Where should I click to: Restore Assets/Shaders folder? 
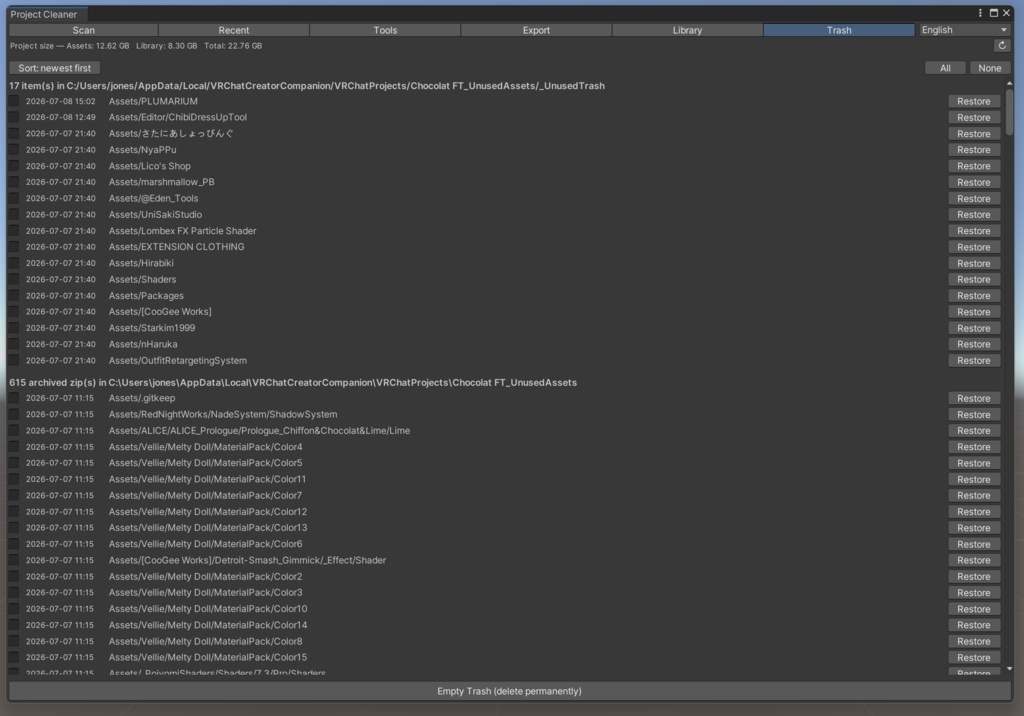point(974,279)
